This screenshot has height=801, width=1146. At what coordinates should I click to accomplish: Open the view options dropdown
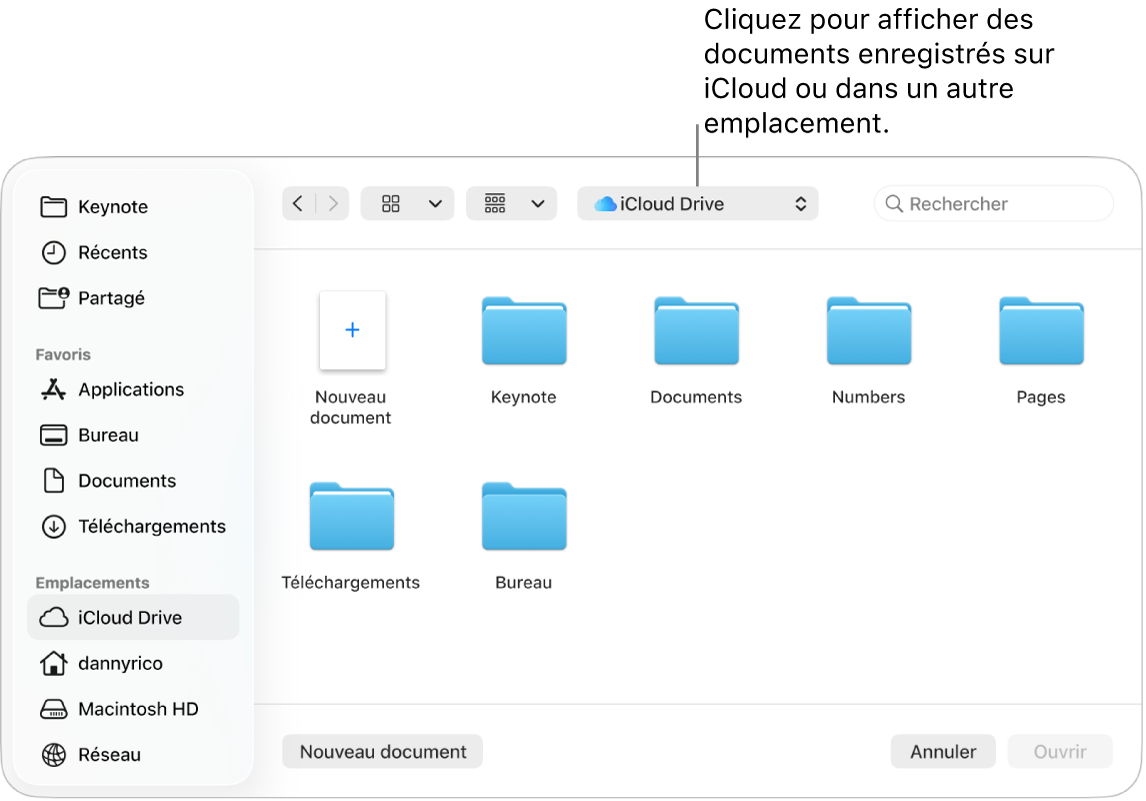(408, 203)
